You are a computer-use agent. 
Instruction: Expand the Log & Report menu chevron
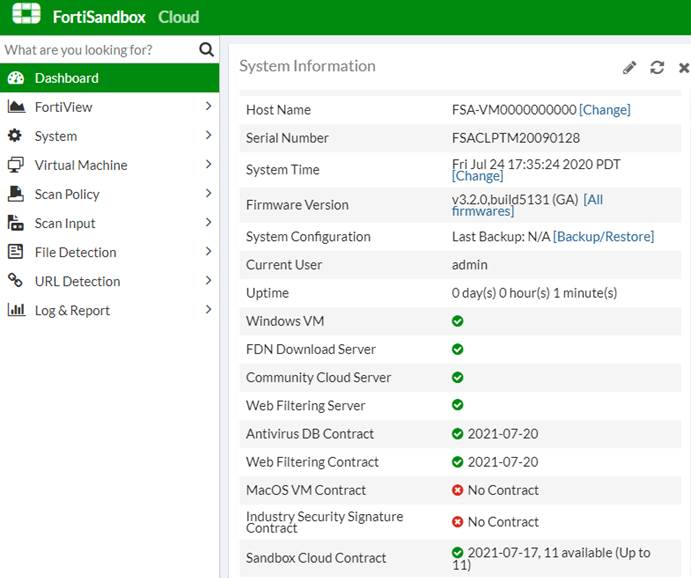point(208,310)
